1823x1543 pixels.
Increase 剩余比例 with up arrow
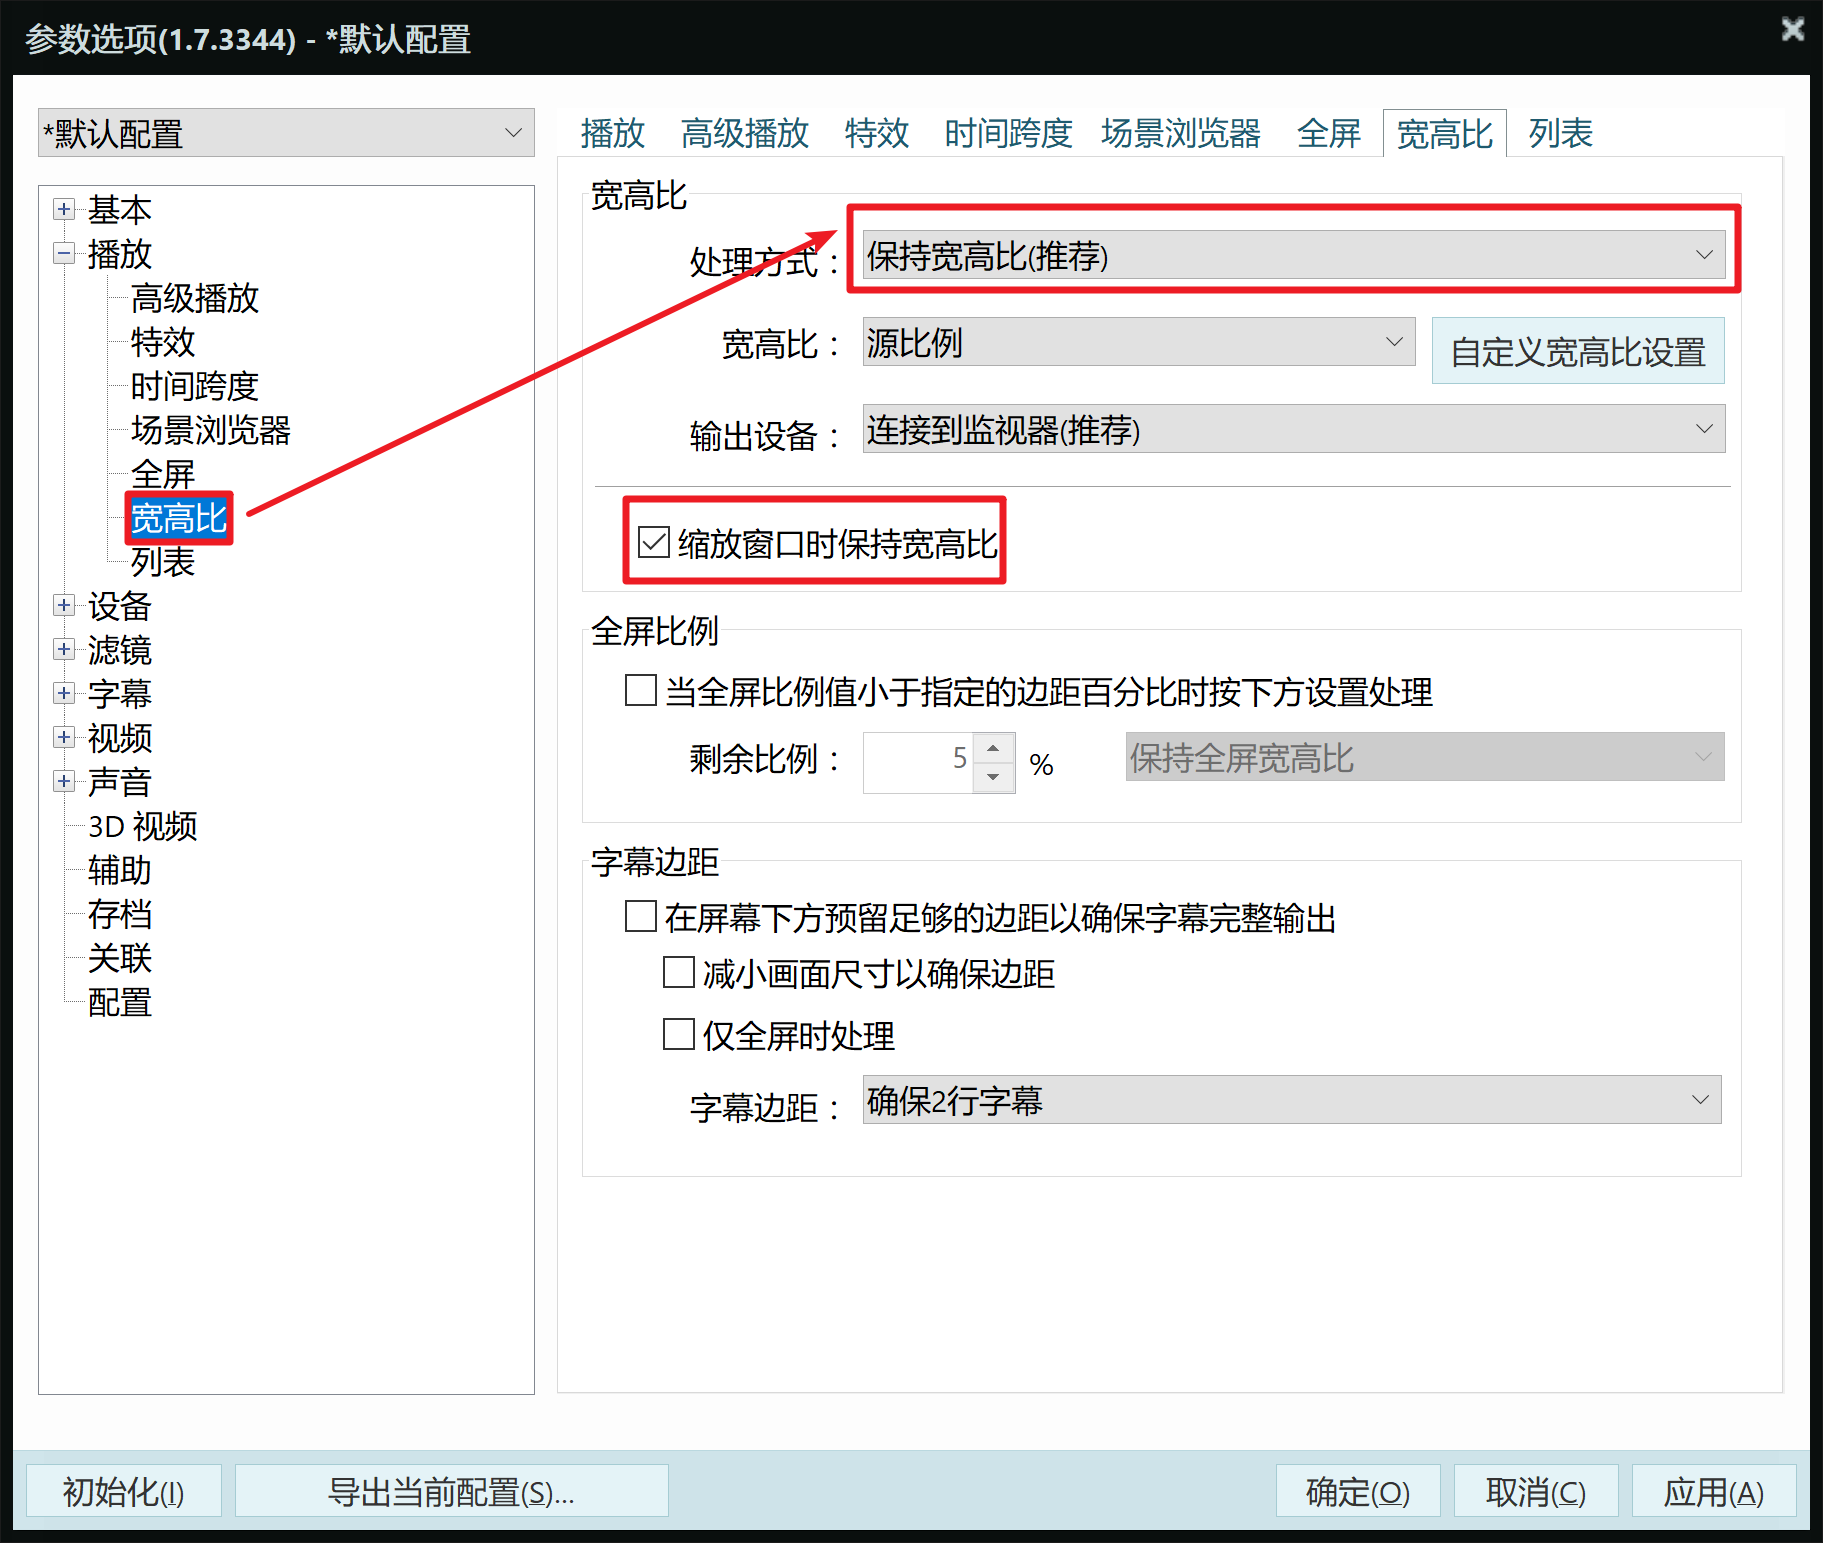993,748
